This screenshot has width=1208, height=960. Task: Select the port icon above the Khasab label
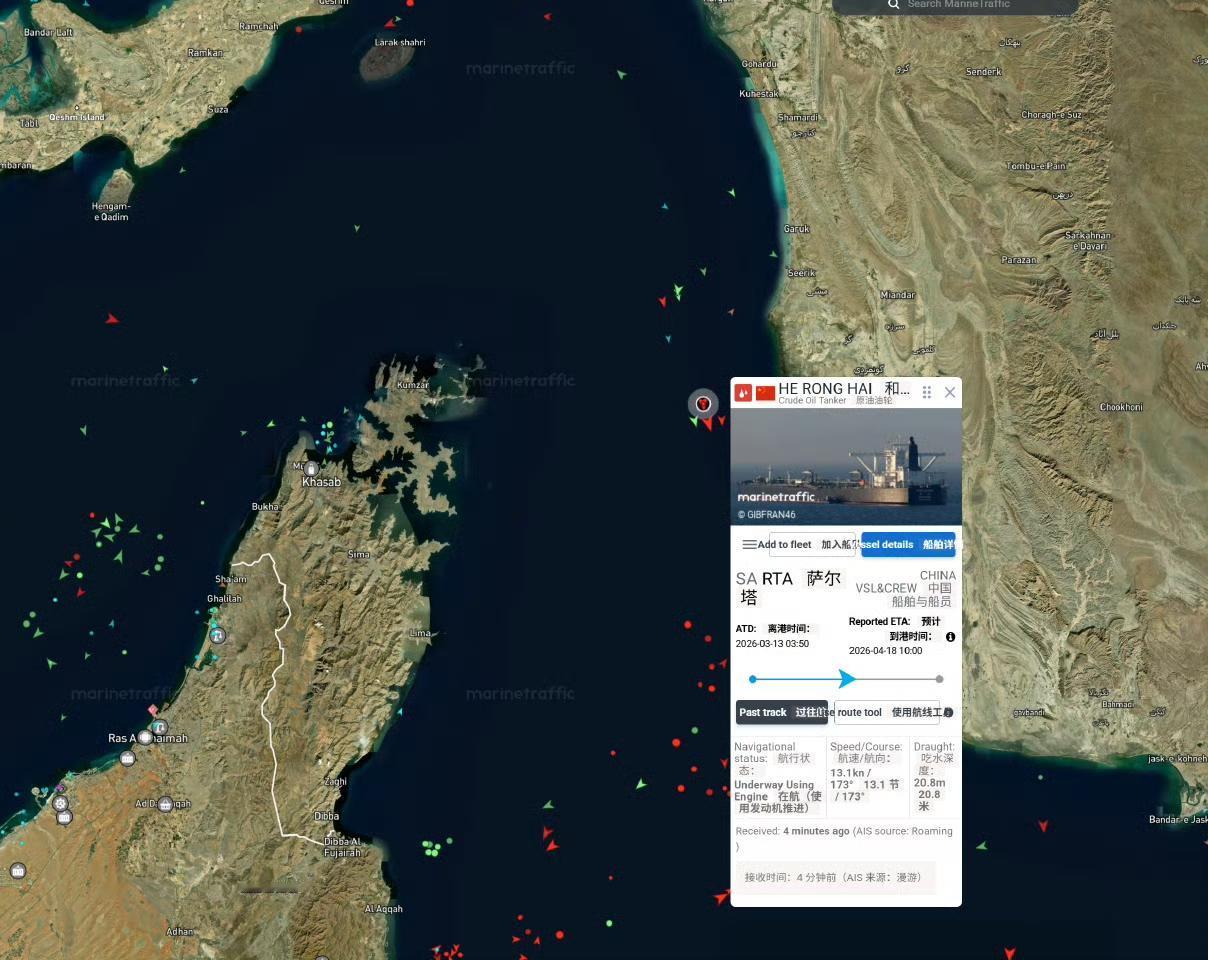311,468
